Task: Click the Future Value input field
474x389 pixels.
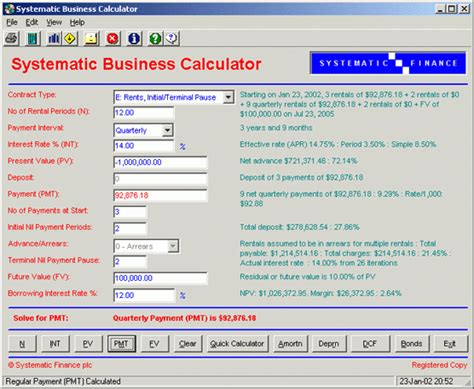Action: coord(160,278)
